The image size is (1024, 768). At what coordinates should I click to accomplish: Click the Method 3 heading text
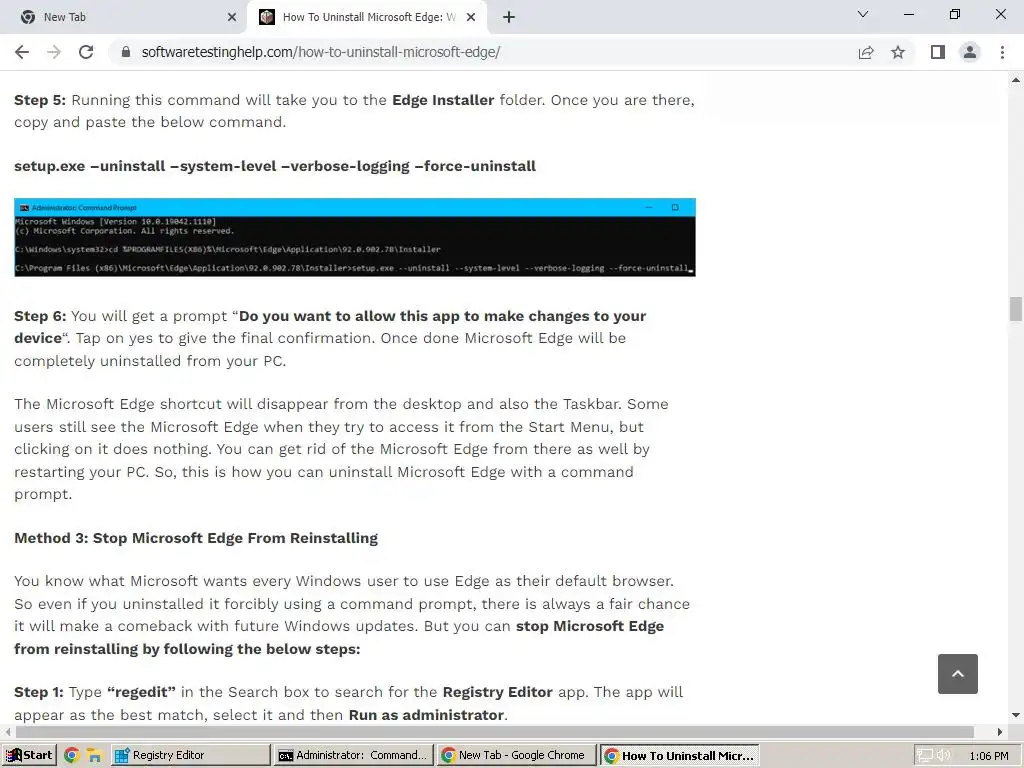(196, 538)
